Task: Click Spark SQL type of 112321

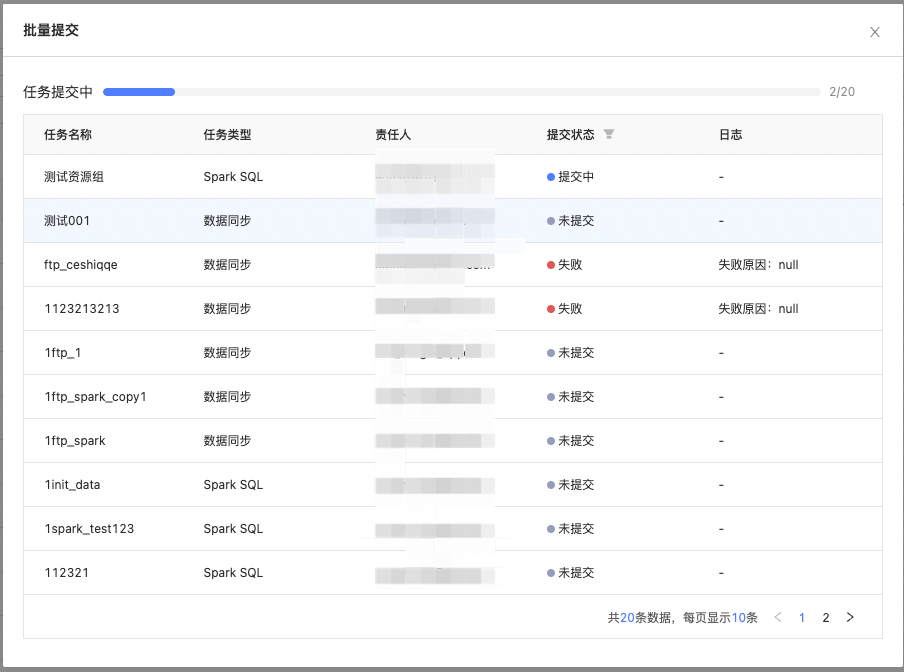Action: coord(233,573)
